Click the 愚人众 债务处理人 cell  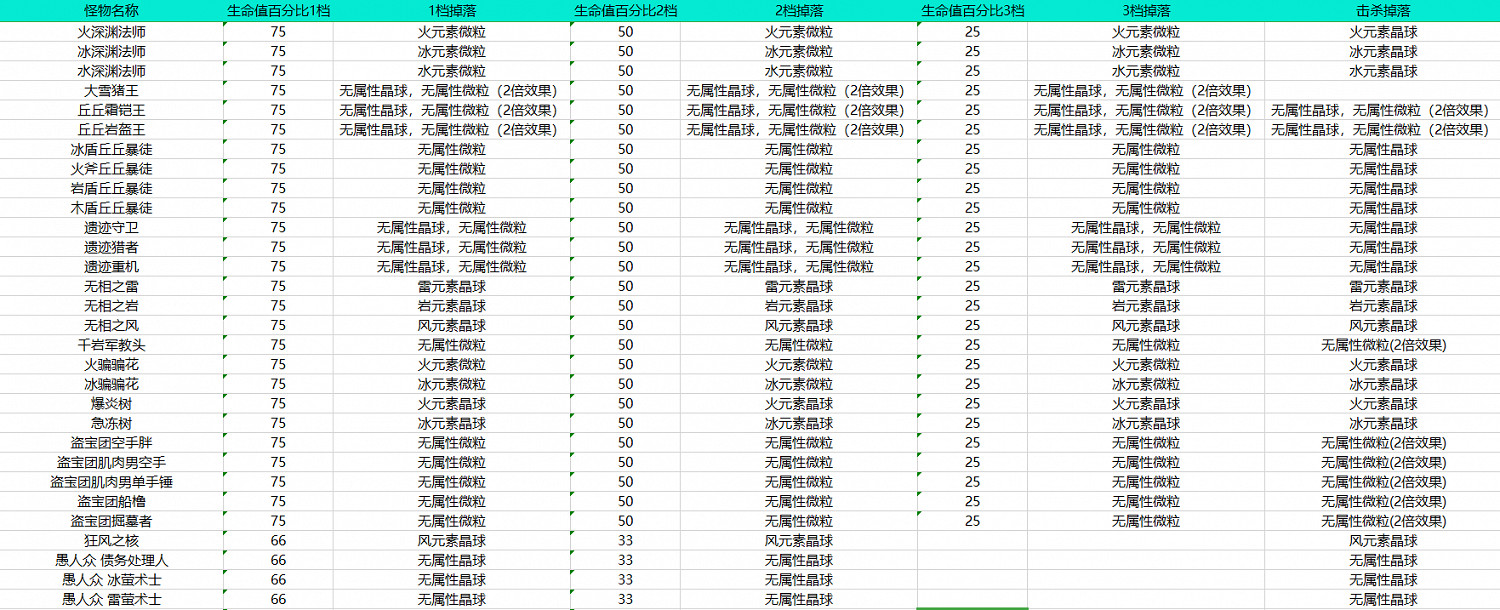[x=111, y=561]
